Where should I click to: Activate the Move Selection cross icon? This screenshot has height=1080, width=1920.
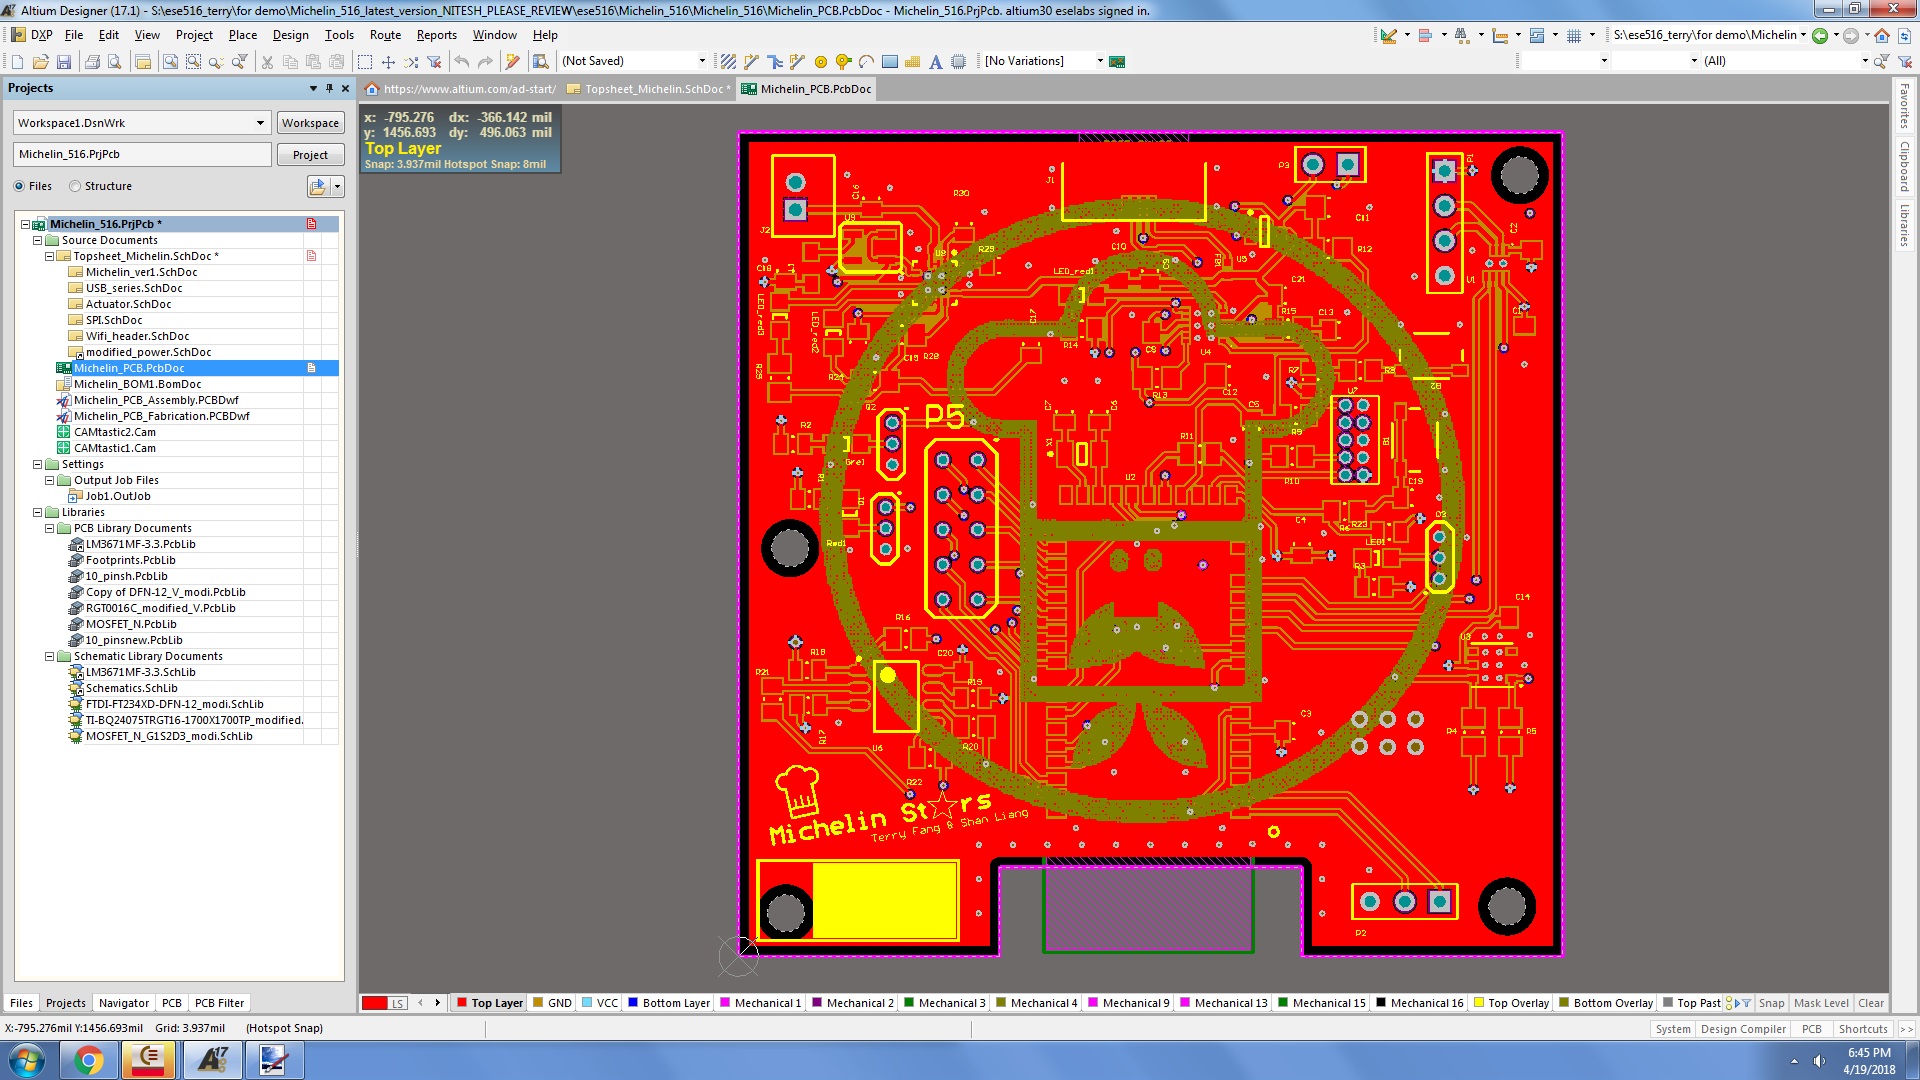[x=388, y=62]
